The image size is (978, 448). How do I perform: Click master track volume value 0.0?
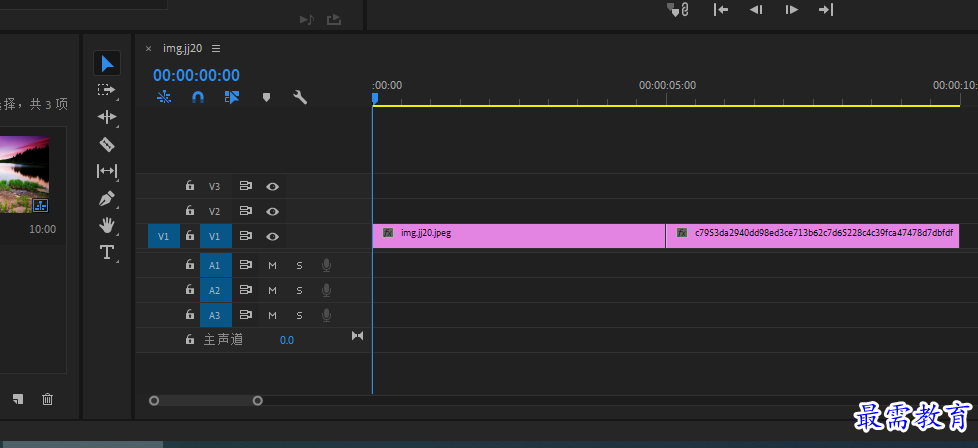[x=287, y=340]
